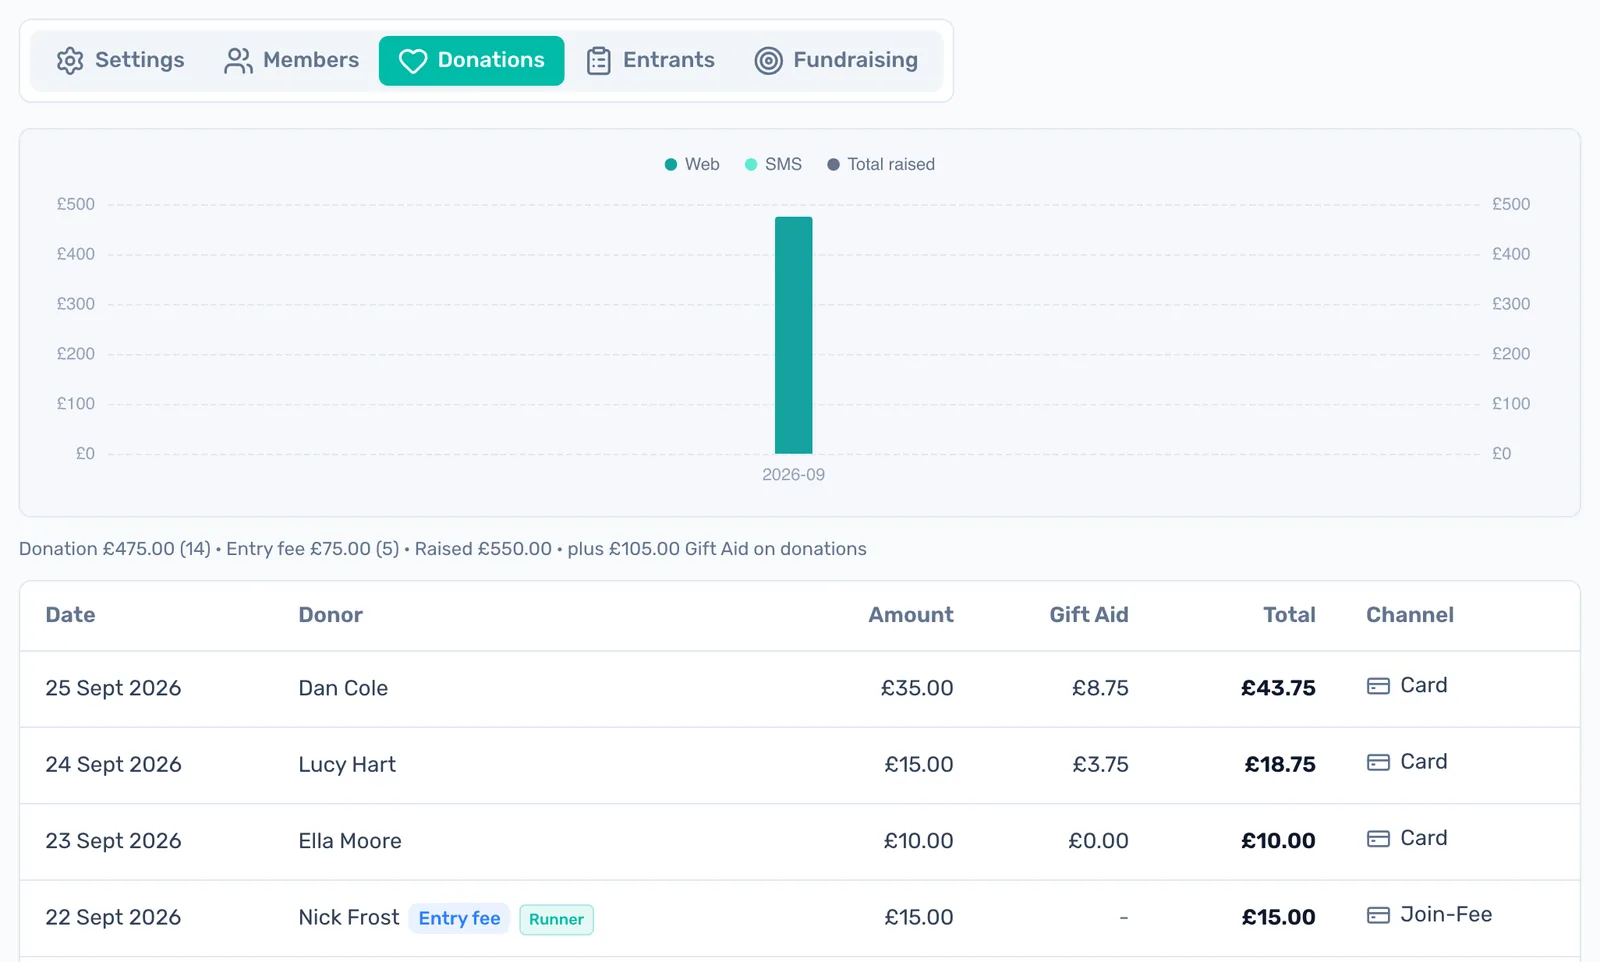Go to the Fundraising tab
The height and width of the screenshot is (962, 1600).
click(x=836, y=61)
